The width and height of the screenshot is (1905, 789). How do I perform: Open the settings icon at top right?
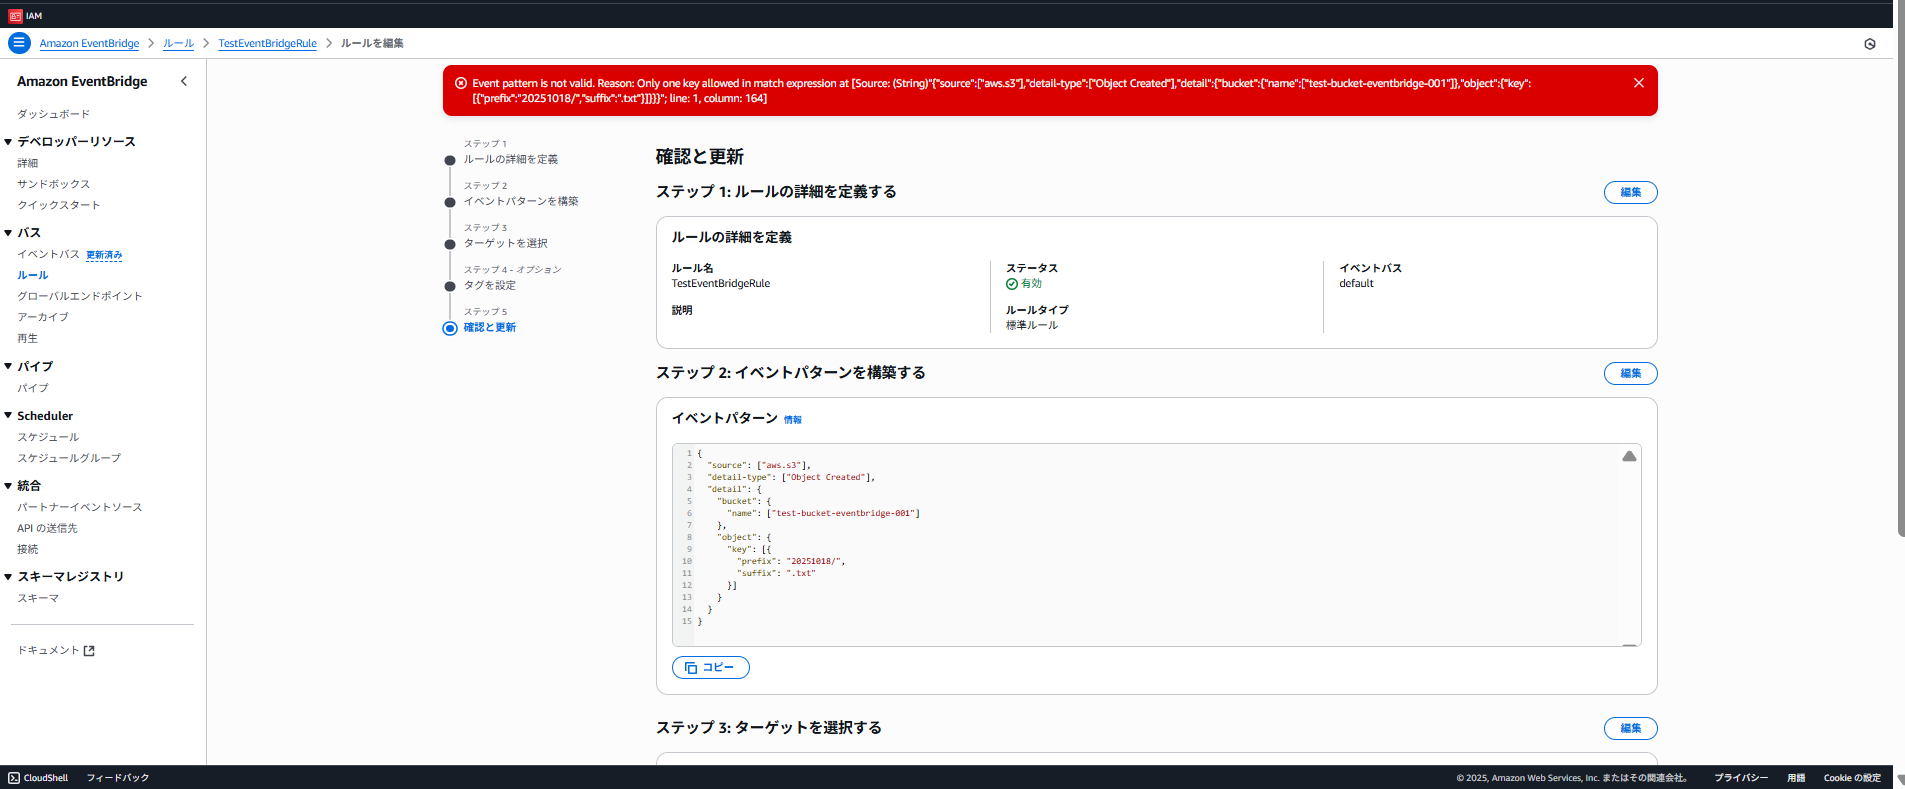coord(1869,44)
